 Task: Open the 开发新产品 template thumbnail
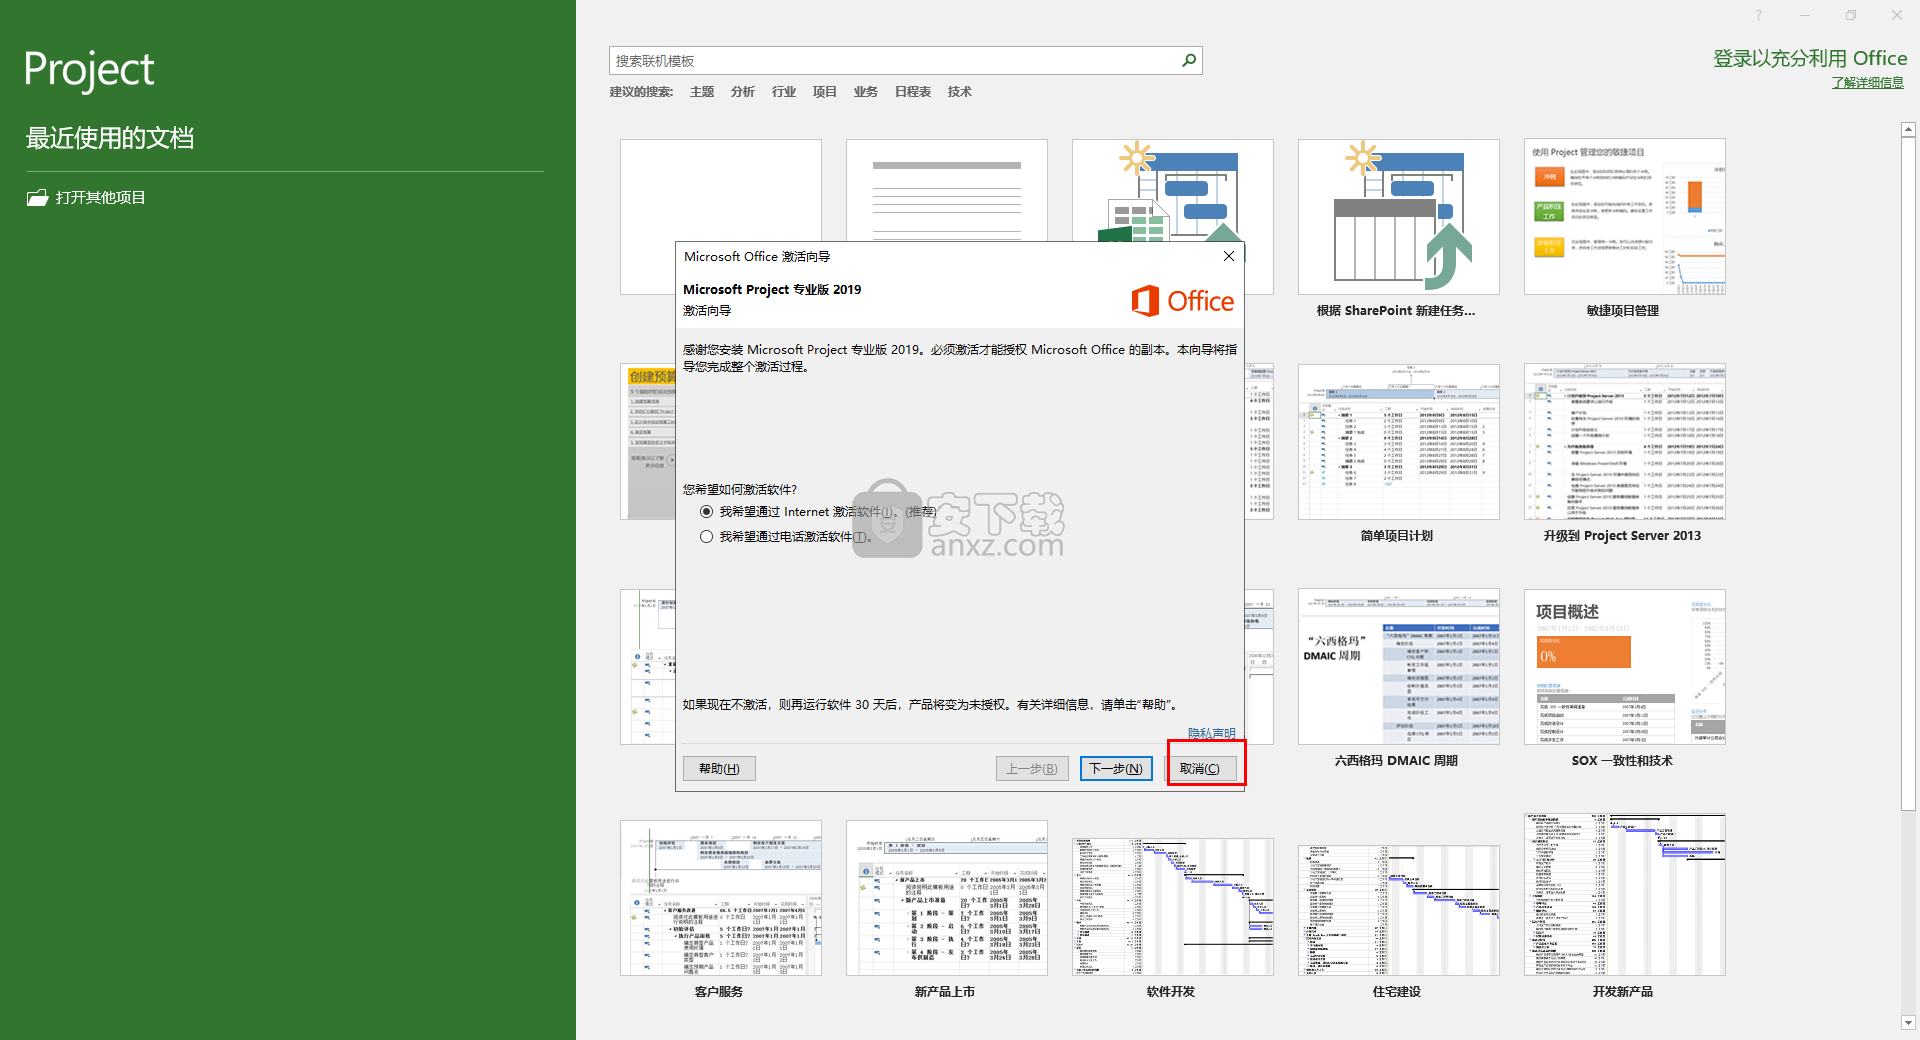1625,895
